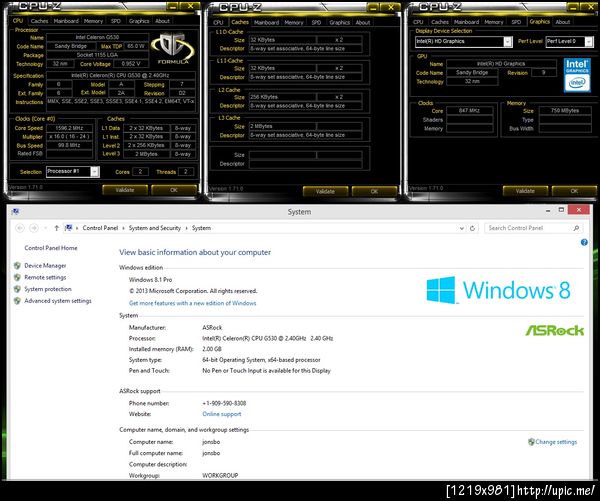Open Advanced system settings link
Viewport: 600px width, 501px height.
point(58,301)
